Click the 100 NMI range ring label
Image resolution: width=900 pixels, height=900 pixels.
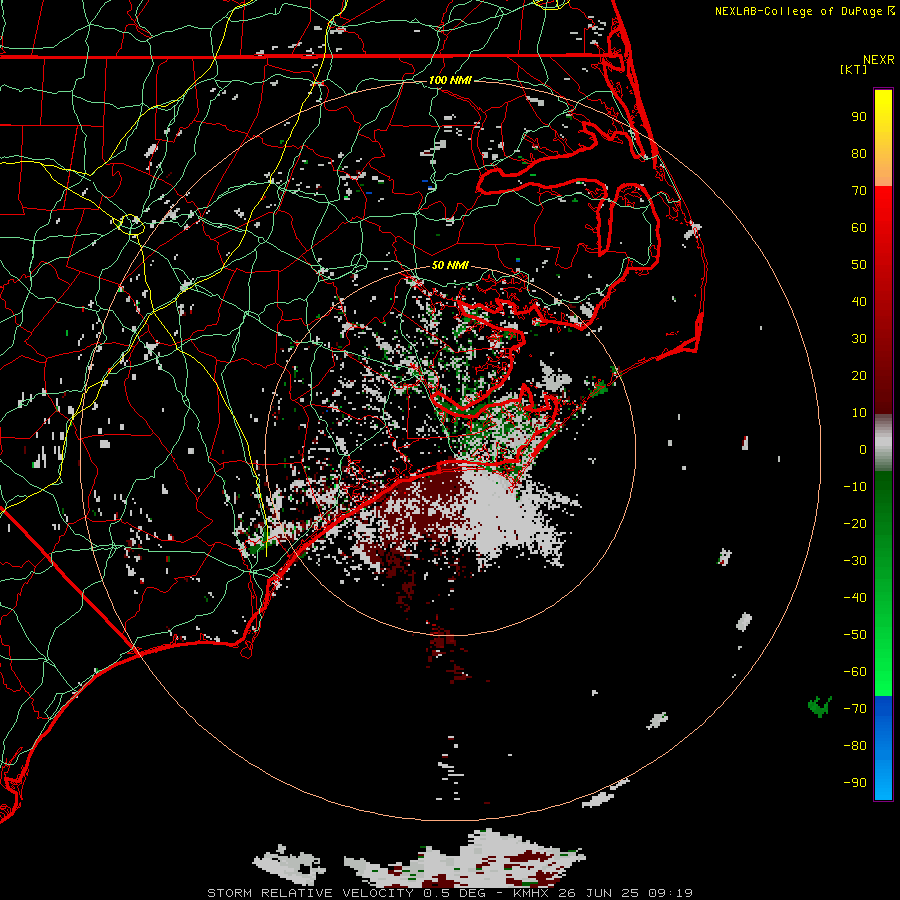450,80
